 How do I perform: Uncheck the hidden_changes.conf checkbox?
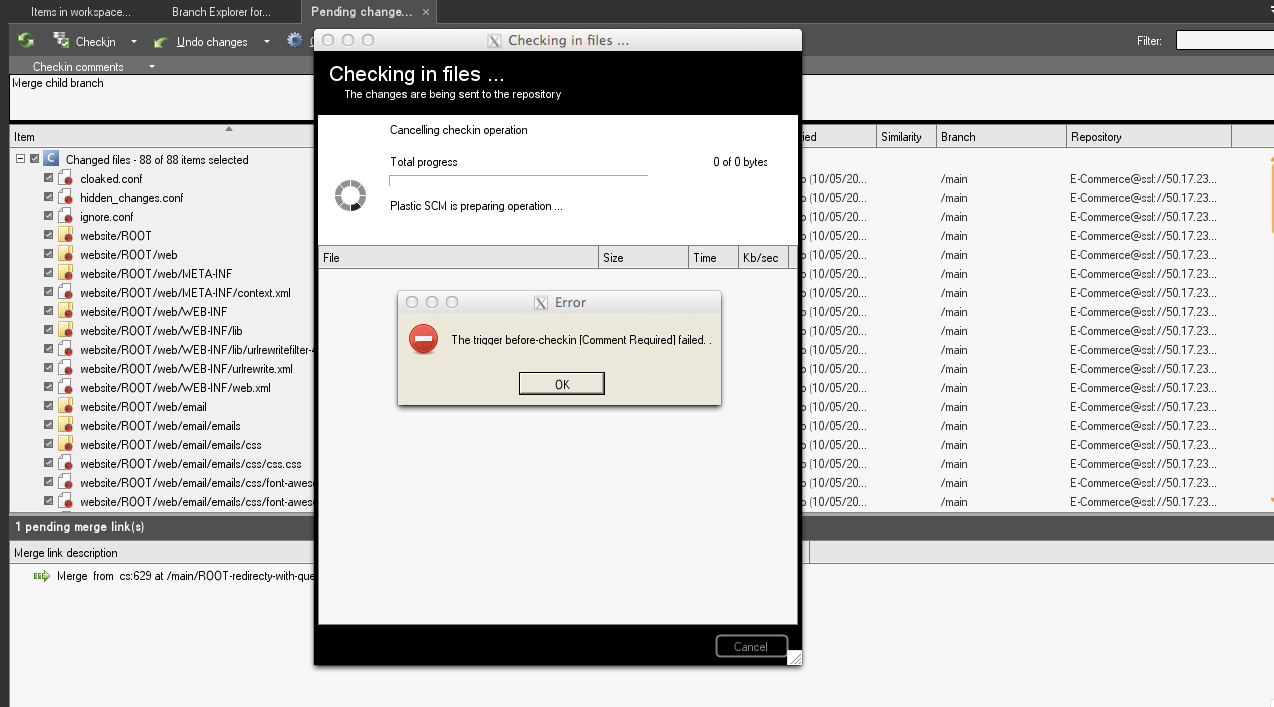[49, 197]
